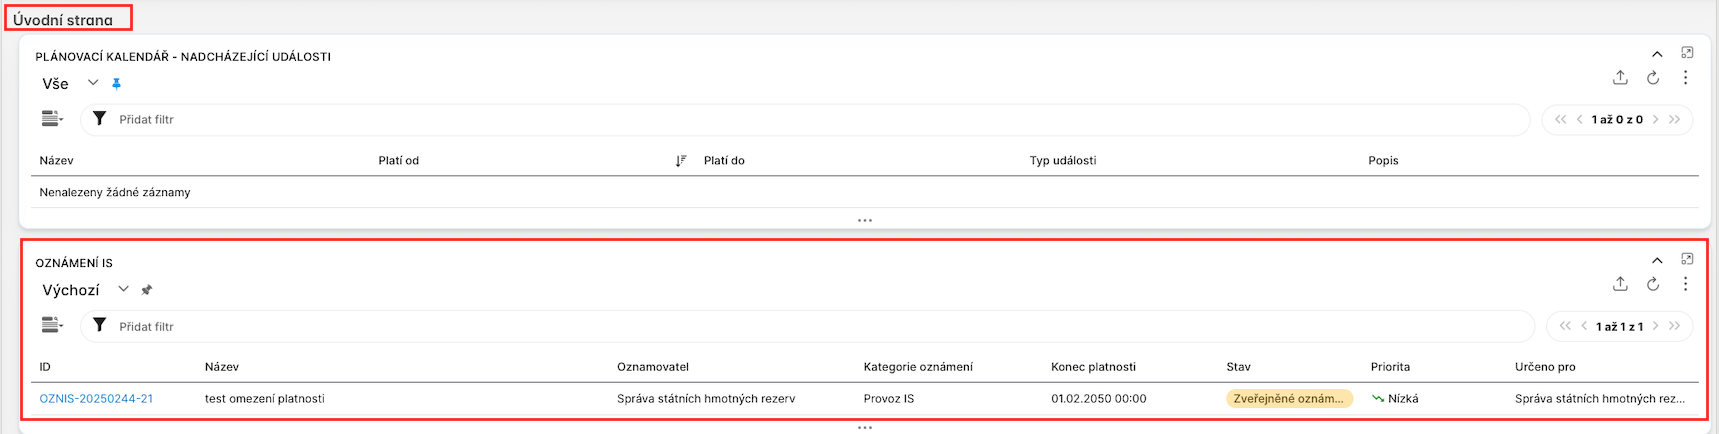Sort by the Konec platnosti column header

[x=1093, y=367]
